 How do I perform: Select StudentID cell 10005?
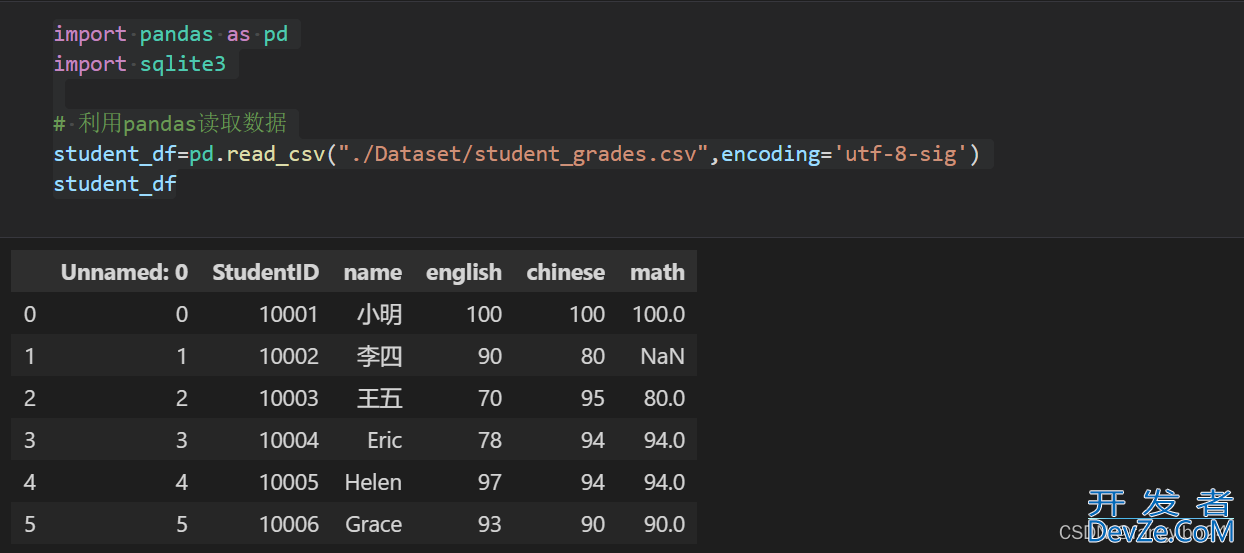tap(289, 482)
